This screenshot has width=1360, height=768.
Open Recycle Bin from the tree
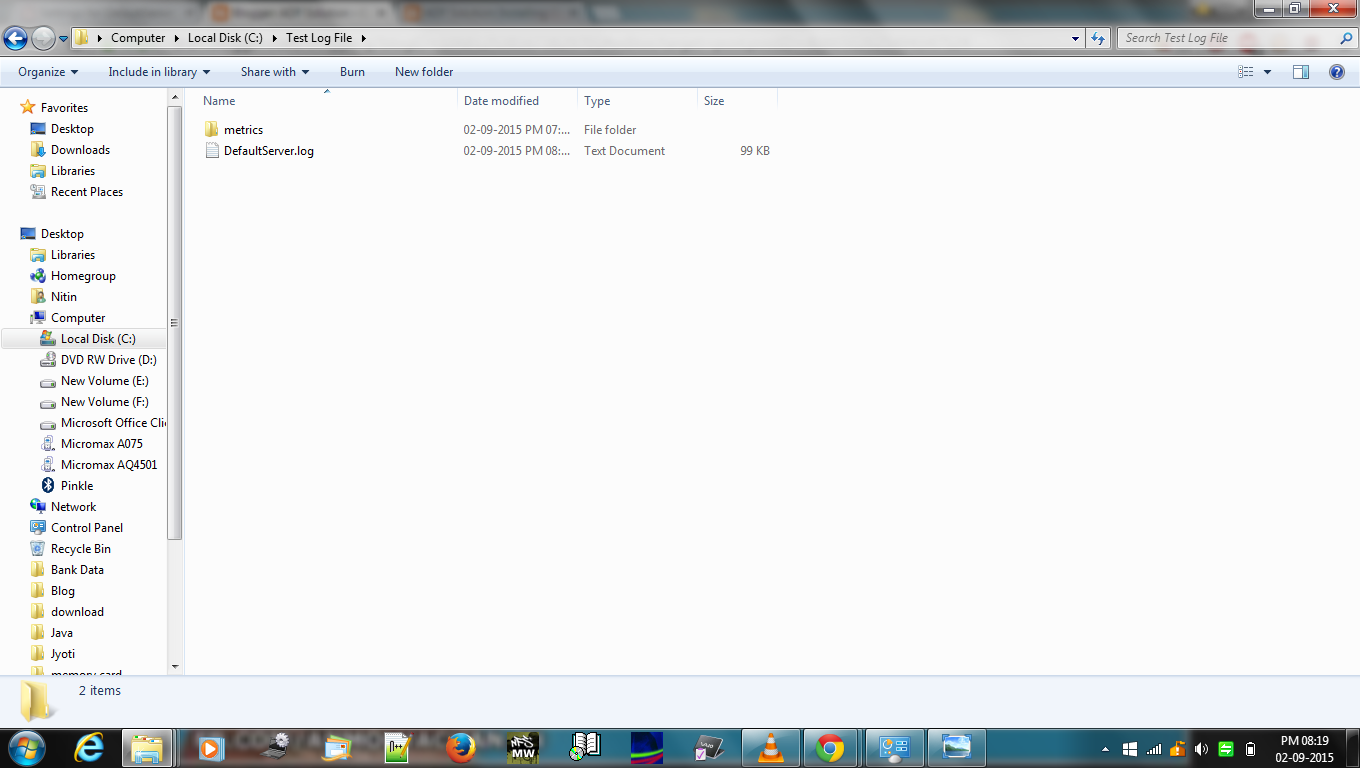tap(81, 549)
